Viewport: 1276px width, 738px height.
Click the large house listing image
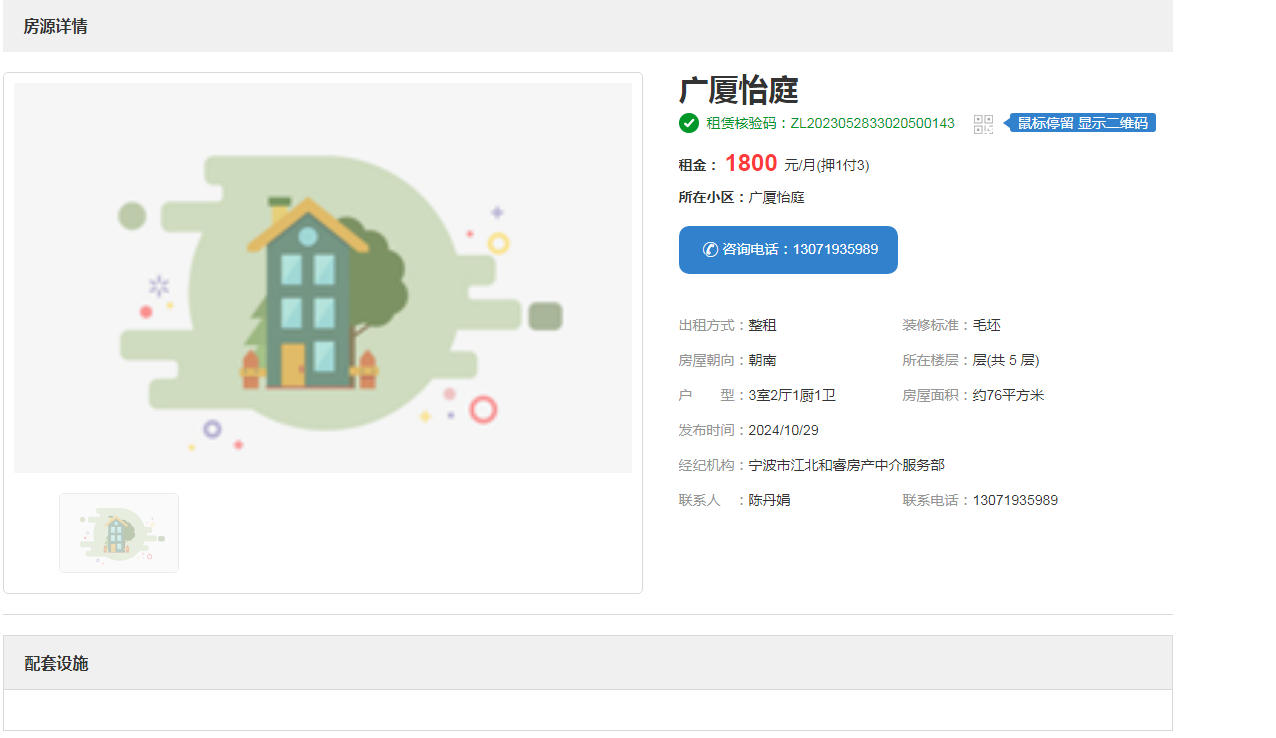point(323,277)
